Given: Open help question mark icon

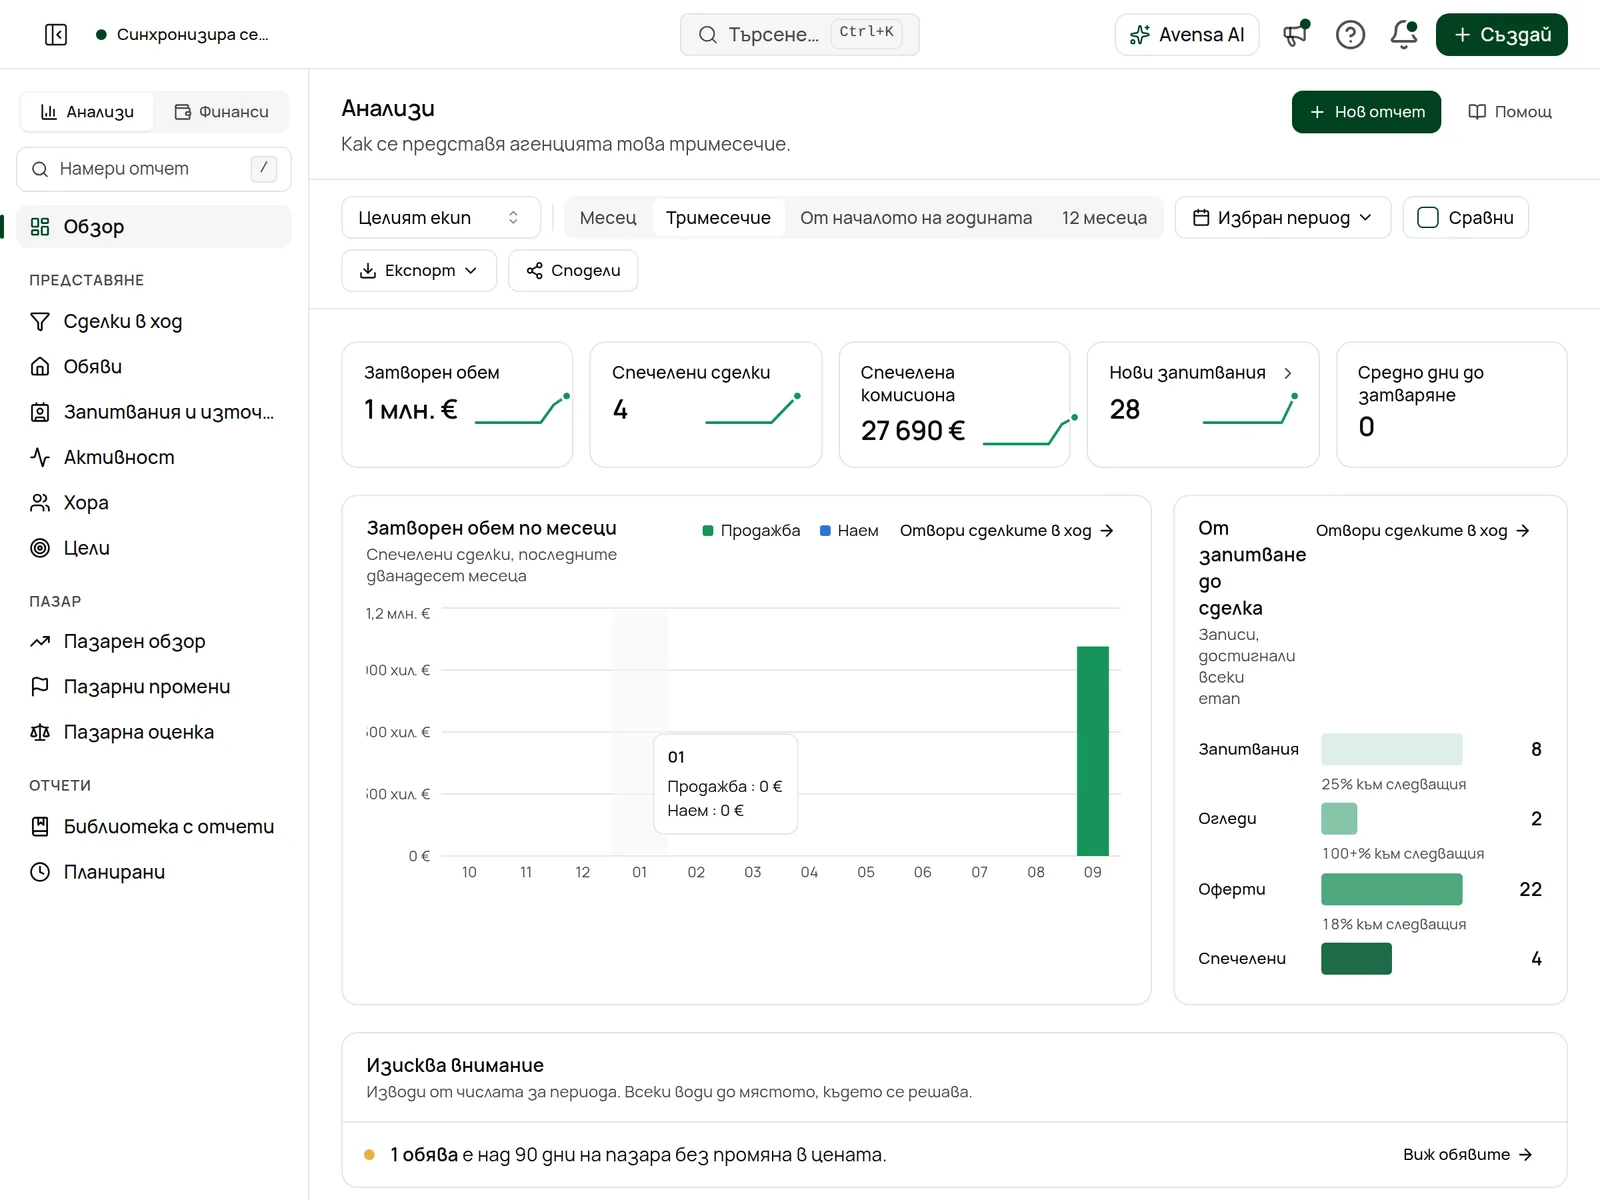Looking at the screenshot, I should click(x=1350, y=35).
